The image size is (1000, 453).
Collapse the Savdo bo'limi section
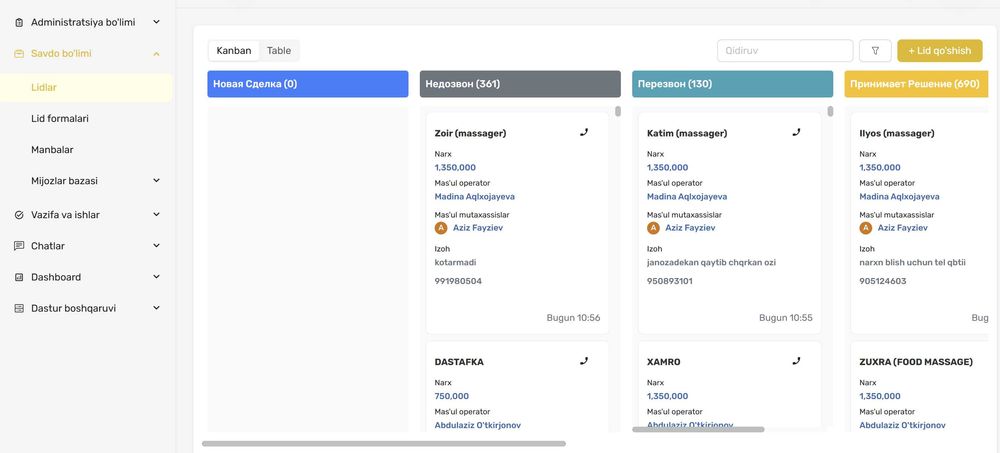click(156, 53)
